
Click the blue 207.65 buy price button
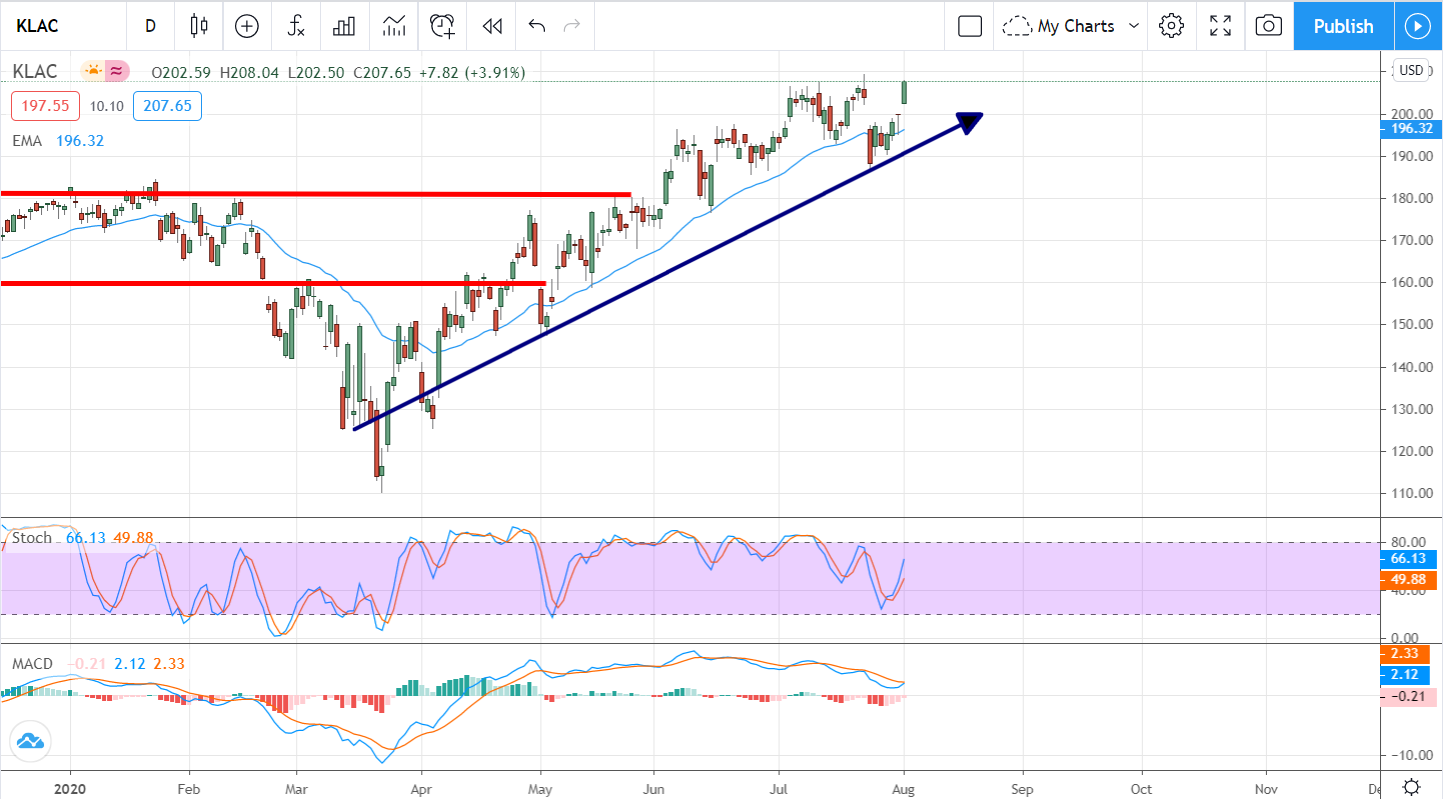pos(167,106)
